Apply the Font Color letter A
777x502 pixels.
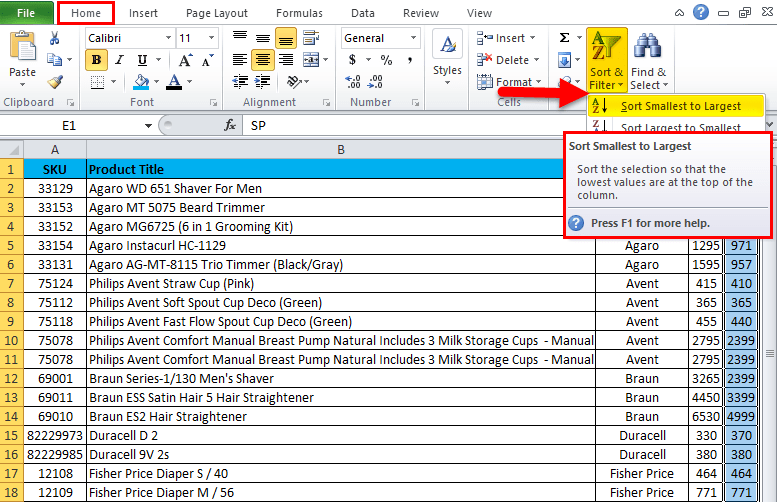[x=174, y=82]
